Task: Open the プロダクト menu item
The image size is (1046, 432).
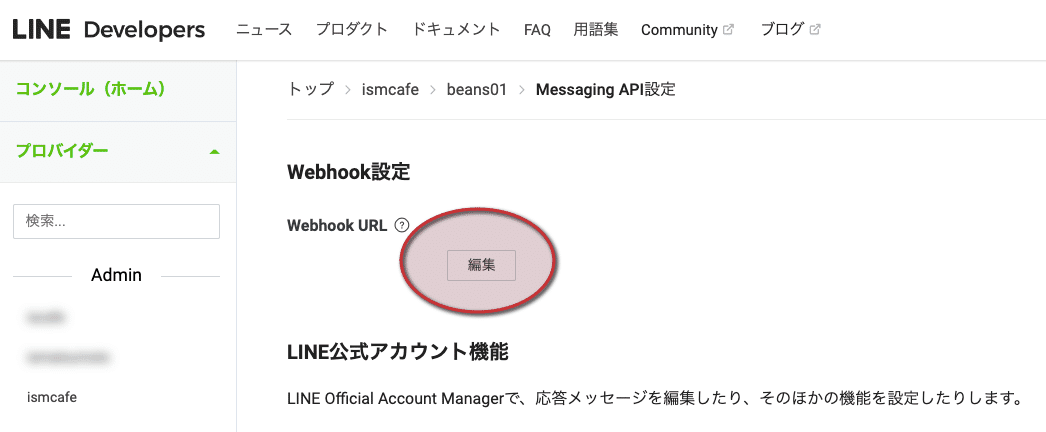Action: point(352,29)
